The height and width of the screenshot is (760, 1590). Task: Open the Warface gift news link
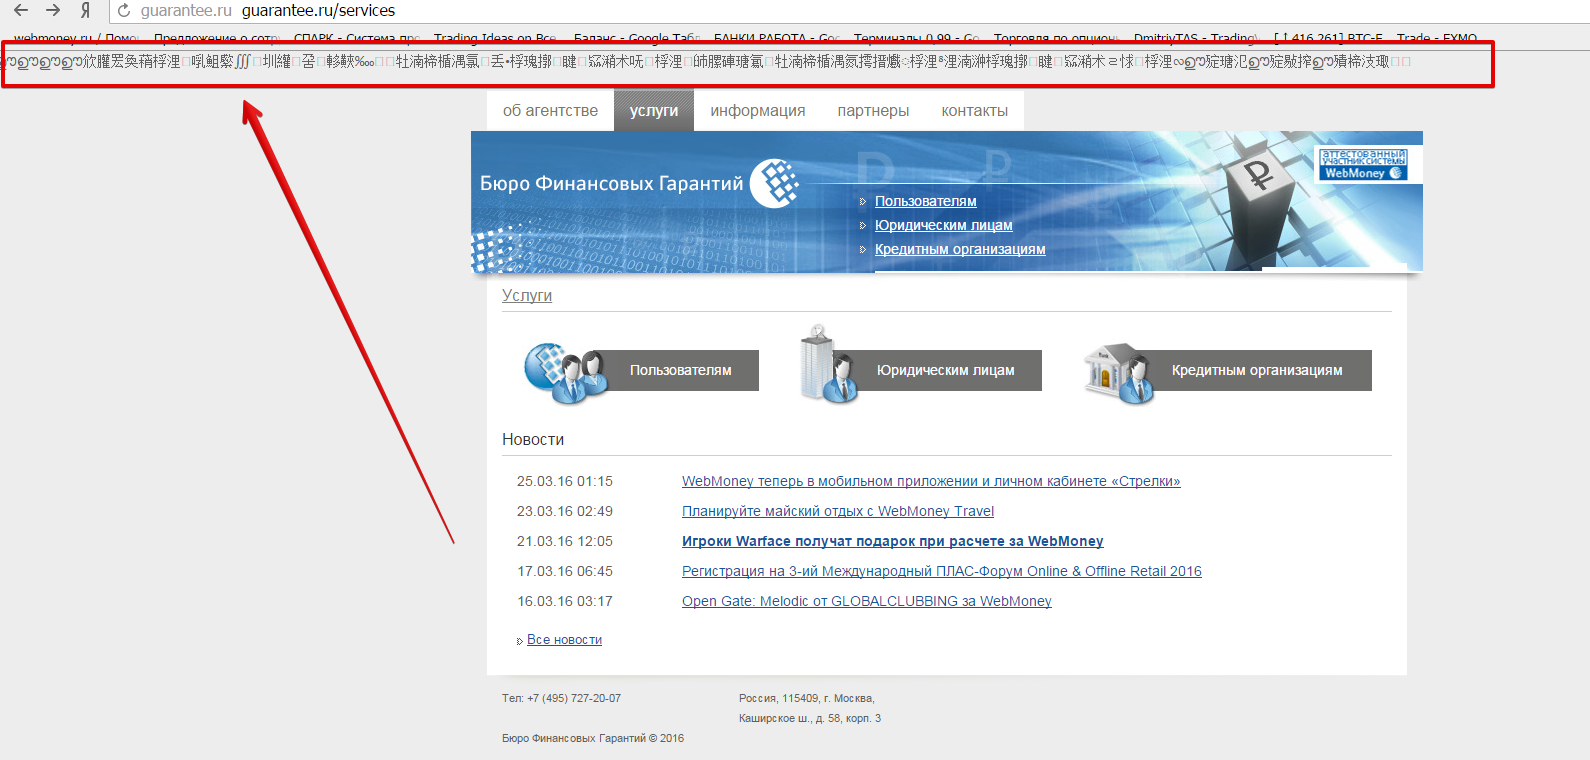point(893,541)
